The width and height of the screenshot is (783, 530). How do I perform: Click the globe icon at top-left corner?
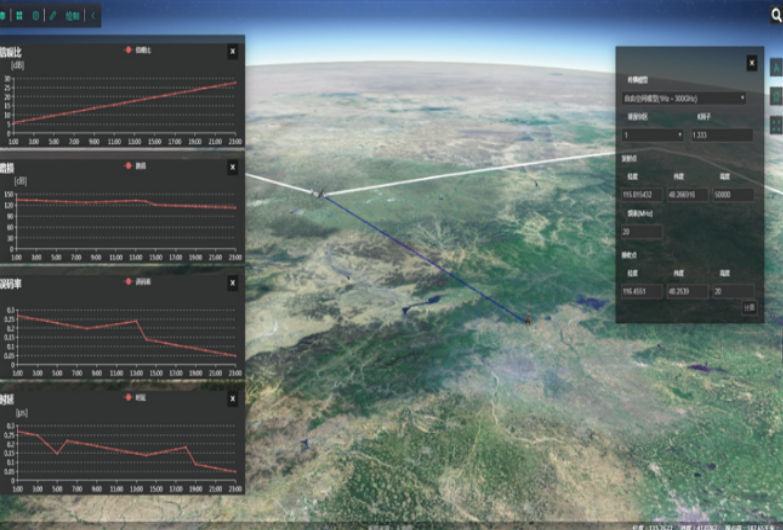pos(4,16)
